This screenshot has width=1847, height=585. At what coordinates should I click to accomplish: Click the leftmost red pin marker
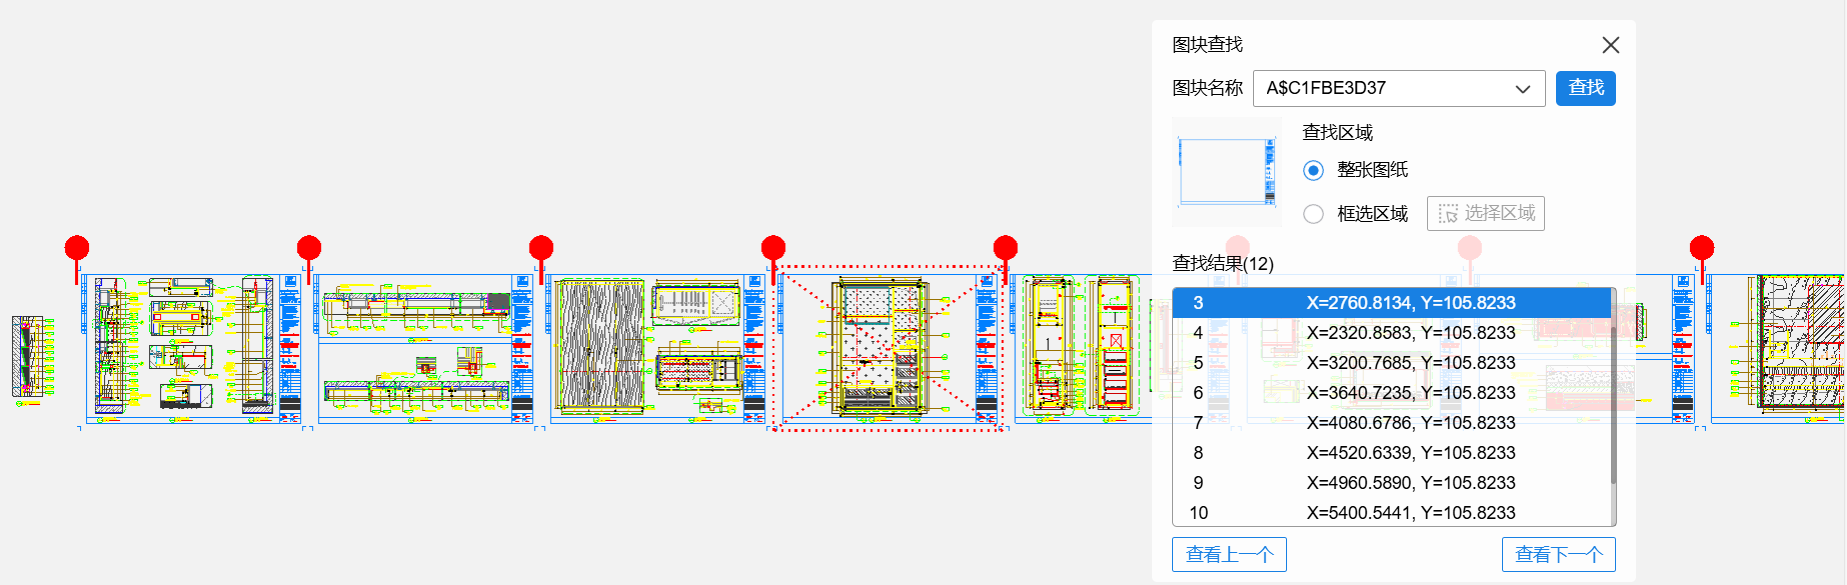coord(77,248)
